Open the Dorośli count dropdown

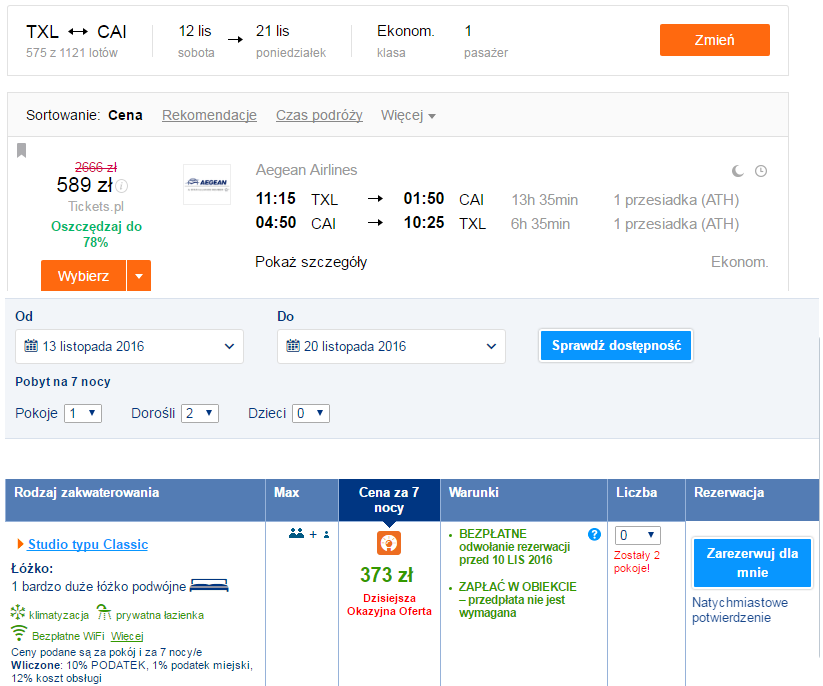[x=200, y=413]
